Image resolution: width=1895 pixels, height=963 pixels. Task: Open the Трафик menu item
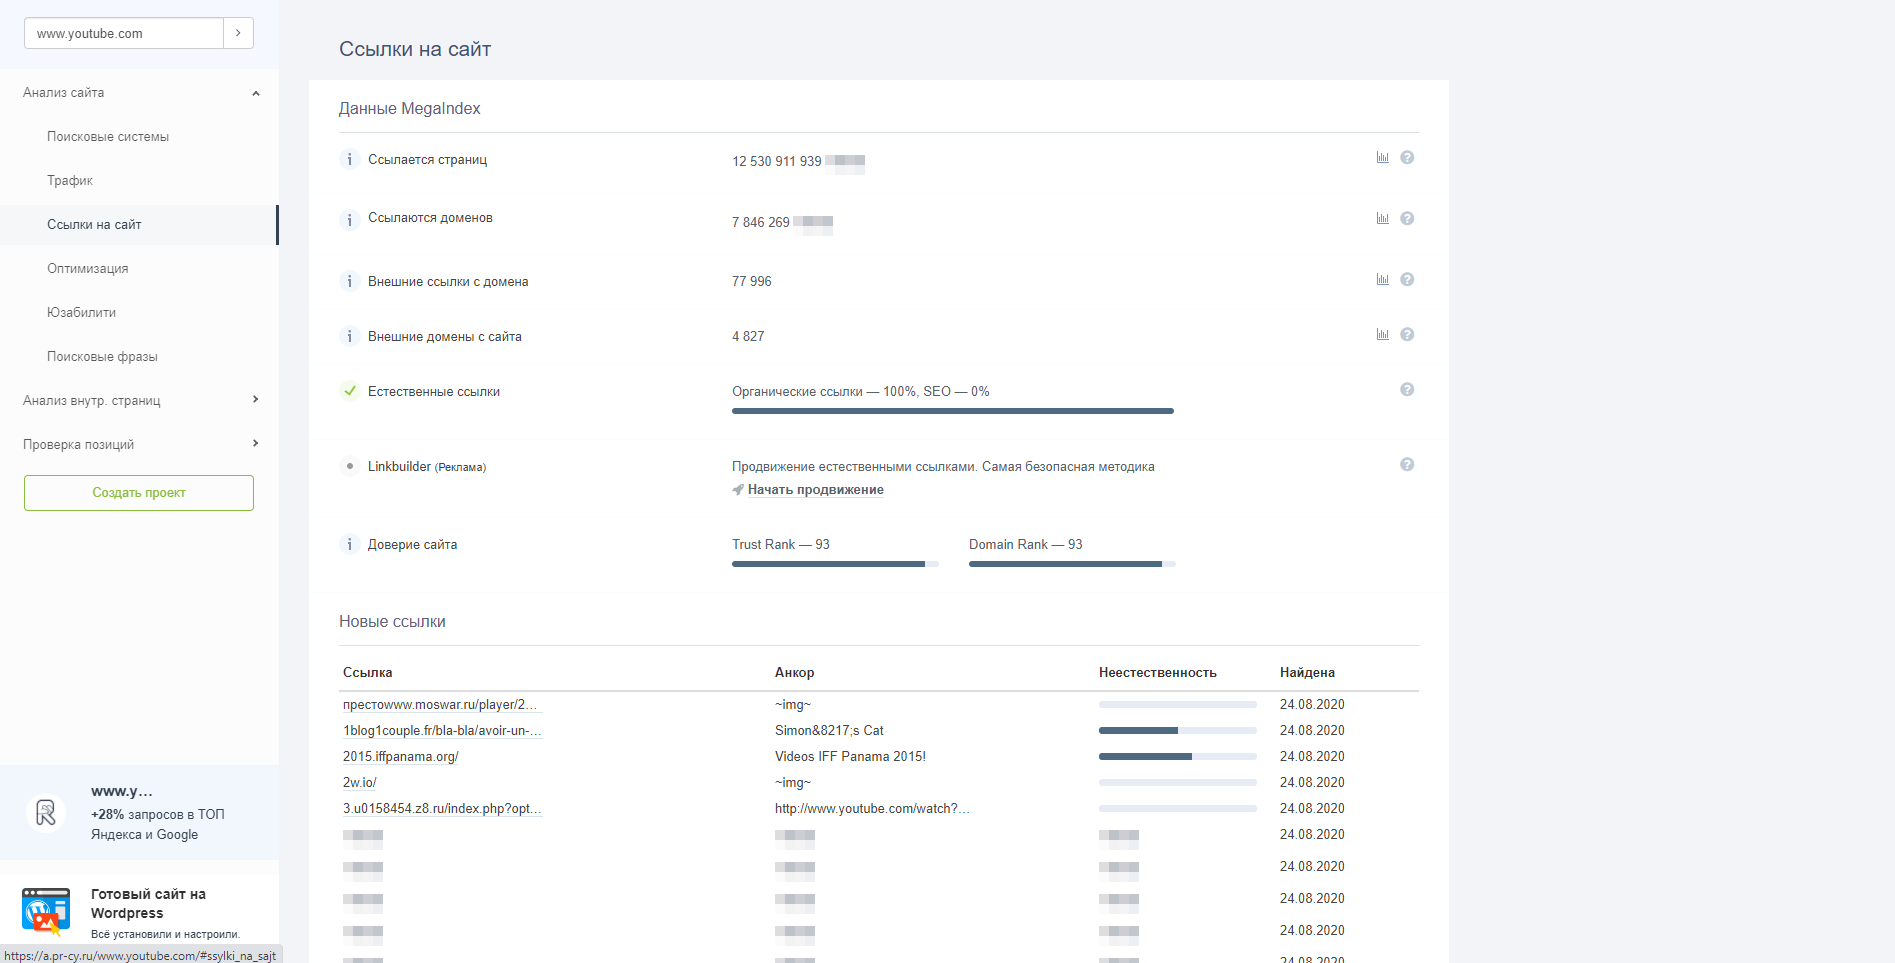tap(70, 181)
